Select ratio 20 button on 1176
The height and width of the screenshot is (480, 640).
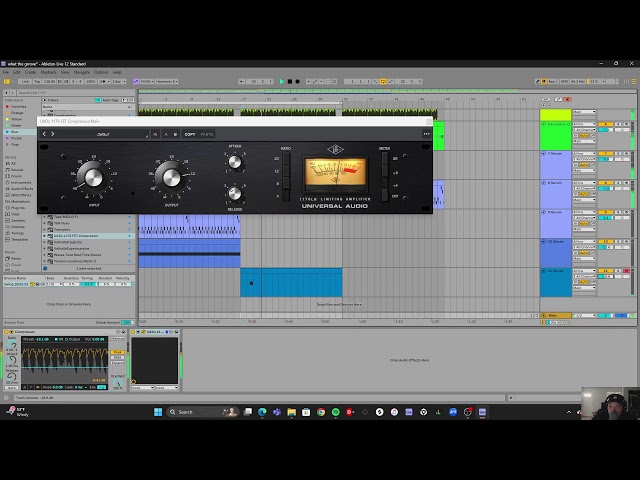[x=286, y=158]
